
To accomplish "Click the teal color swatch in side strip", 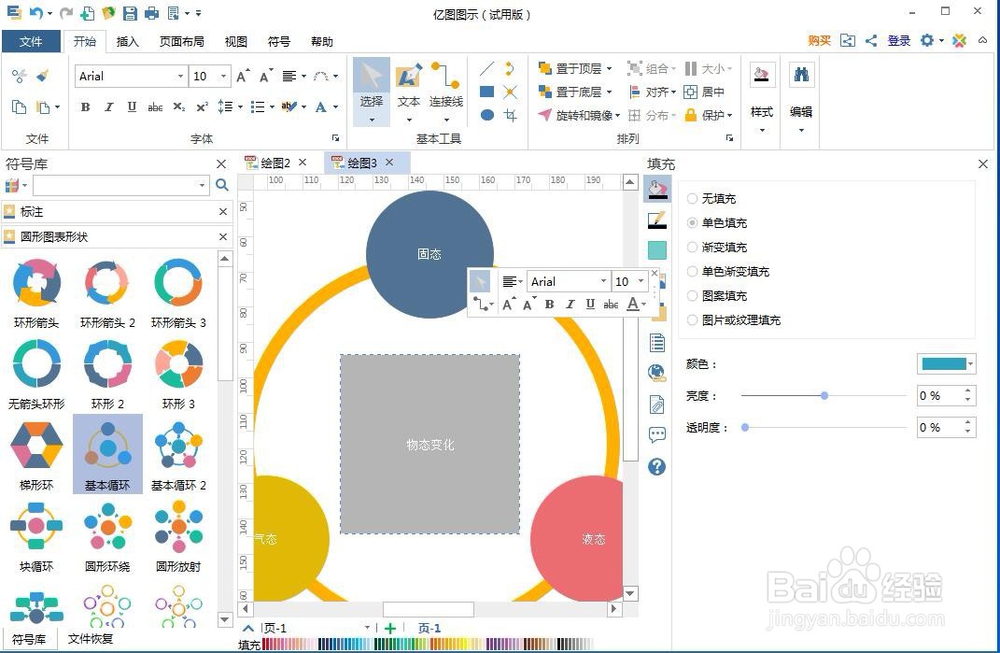I will click(657, 250).
